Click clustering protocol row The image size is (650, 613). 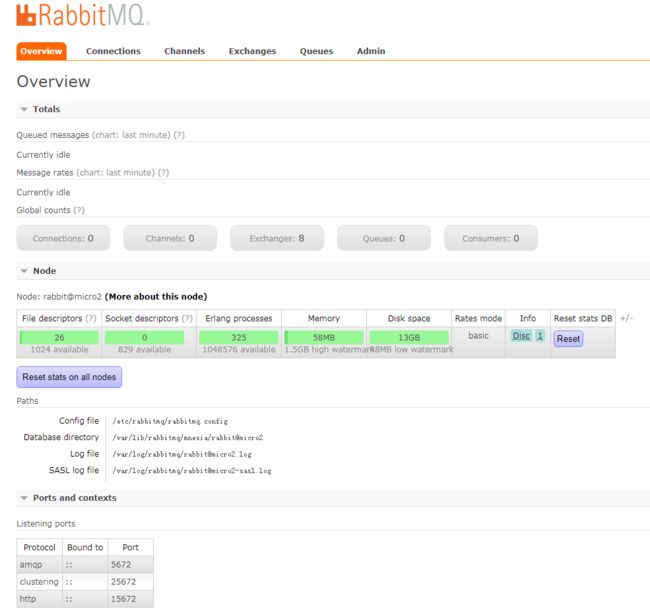(85, 582)
